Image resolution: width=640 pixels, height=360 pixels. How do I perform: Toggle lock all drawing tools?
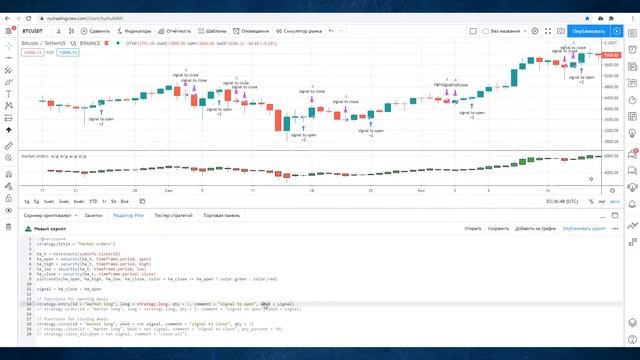(x=9, y=198)
